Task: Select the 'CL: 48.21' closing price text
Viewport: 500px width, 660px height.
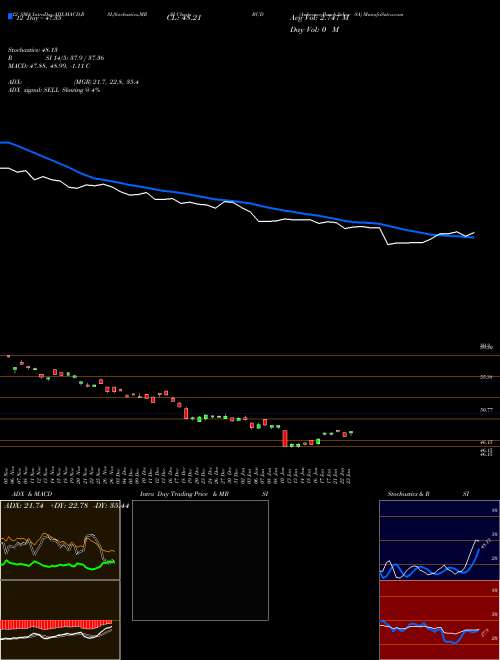Action: pos(185,18)
